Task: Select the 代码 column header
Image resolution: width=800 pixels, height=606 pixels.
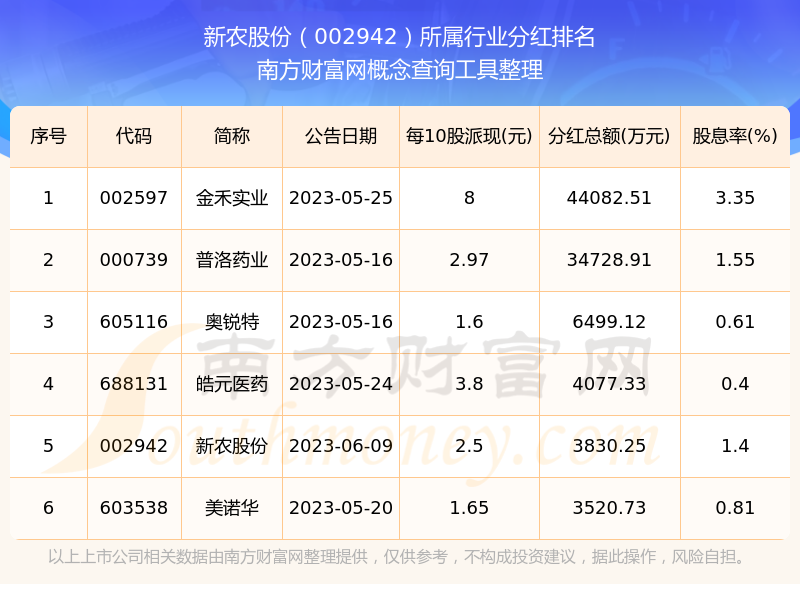Action: pos(134,136)
